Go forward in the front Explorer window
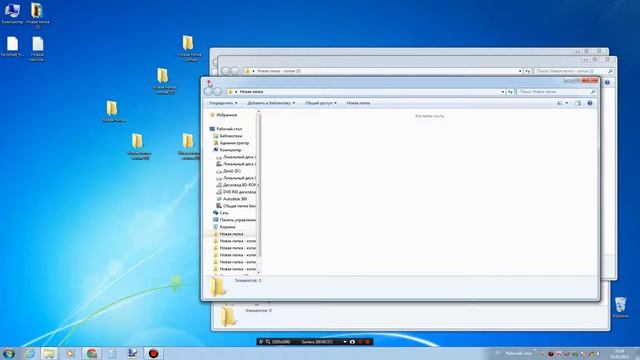The image size is (640, 360). (218, 92)
